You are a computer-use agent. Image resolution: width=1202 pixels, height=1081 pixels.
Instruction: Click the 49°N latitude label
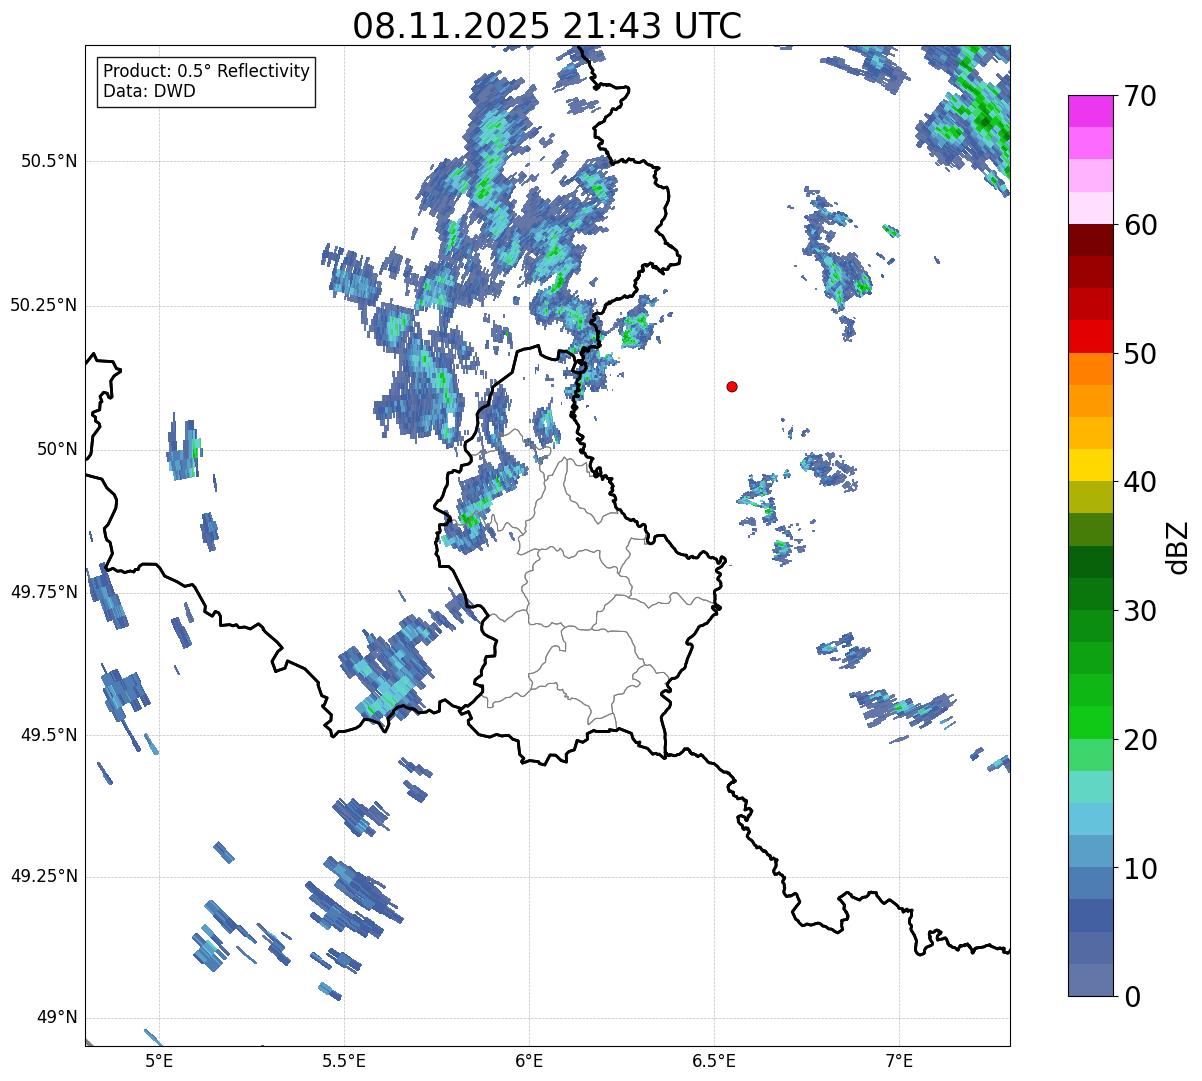(x=57, y=1018)
